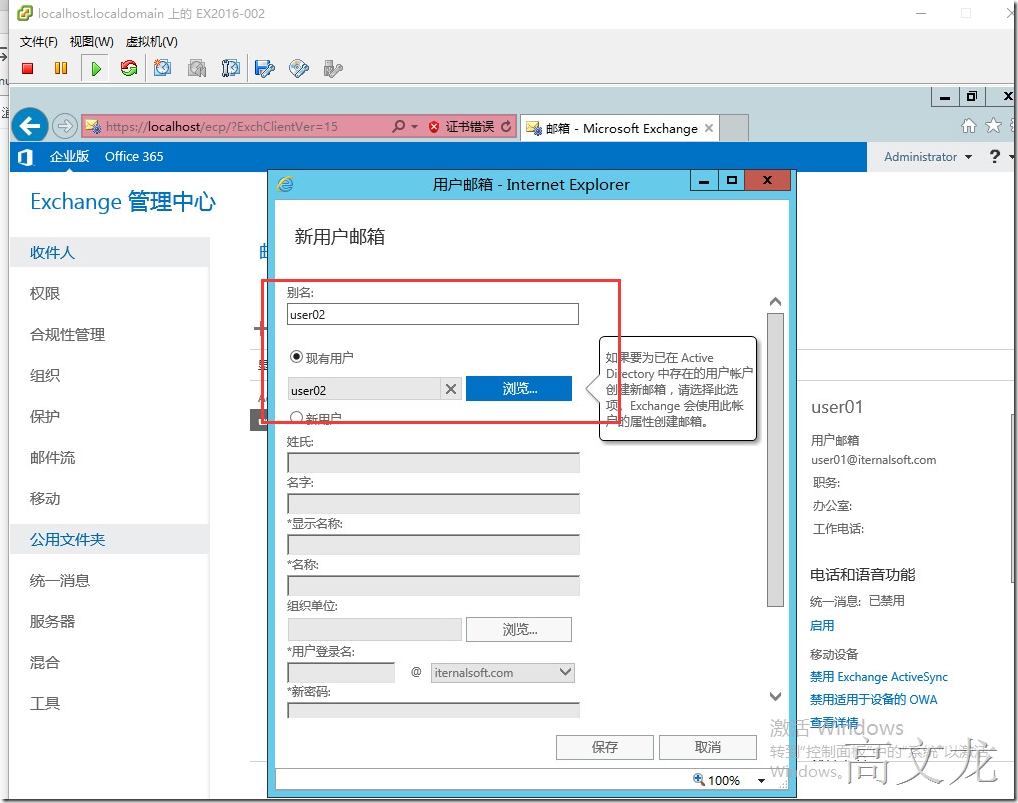Close the 邮箱 - Microsoft Exchange tab

pos(709,128)
